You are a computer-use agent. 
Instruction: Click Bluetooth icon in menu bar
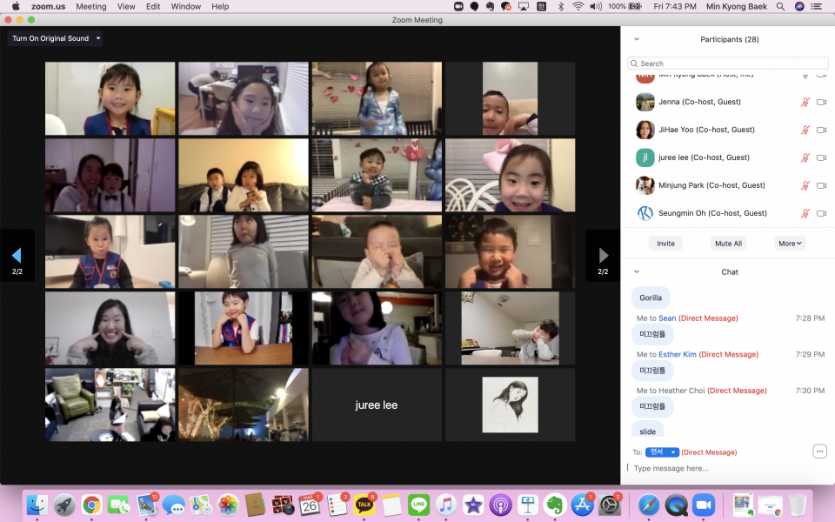[561, 6]
